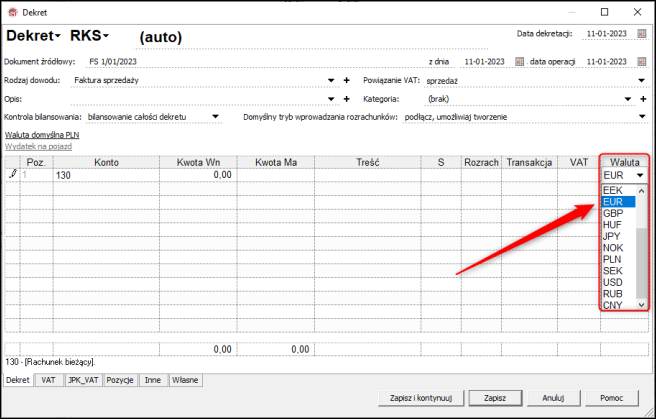Expand the Dekret heading dropdown

[x=58, y=36]
